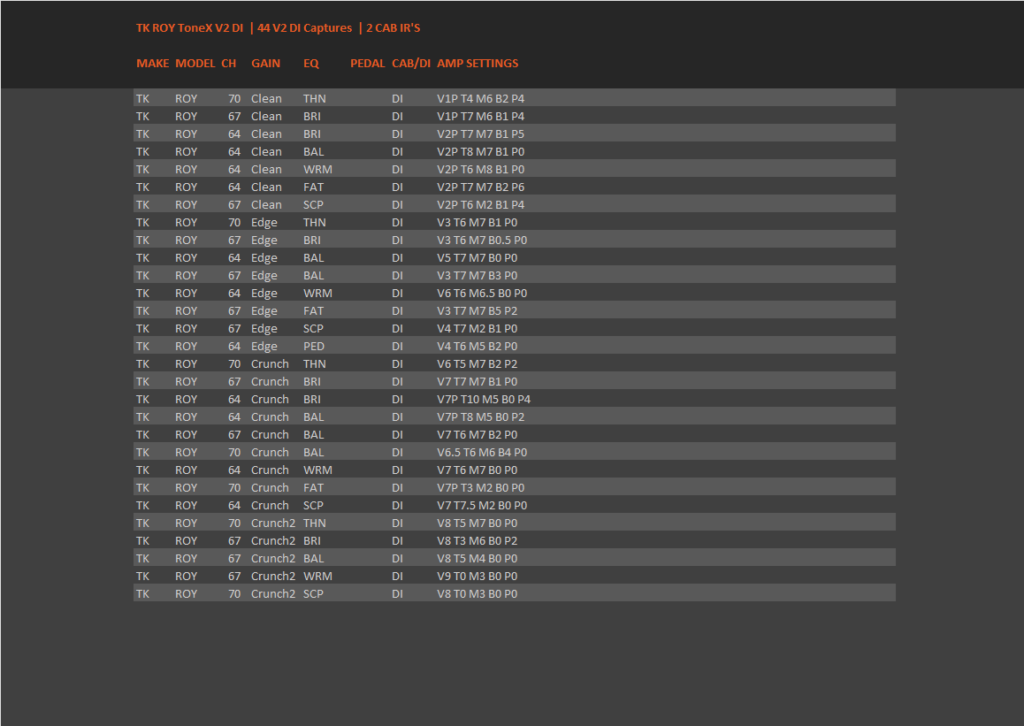Click the THN EQ cell in the Edge row

point(315,223)
